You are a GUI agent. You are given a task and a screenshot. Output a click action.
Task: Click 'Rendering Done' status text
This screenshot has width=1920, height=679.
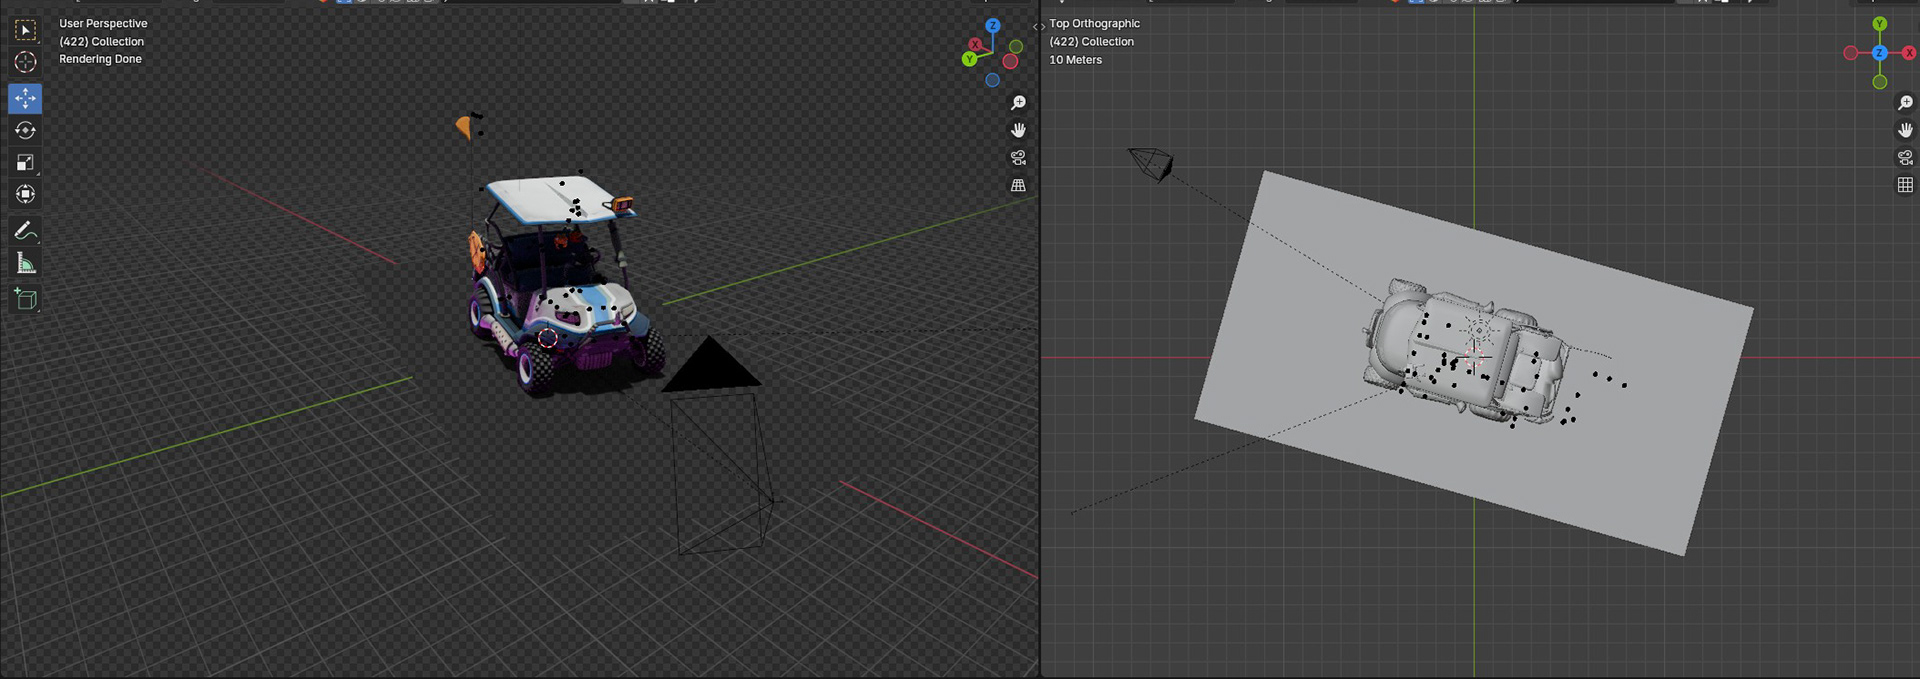tap(100, 59)
